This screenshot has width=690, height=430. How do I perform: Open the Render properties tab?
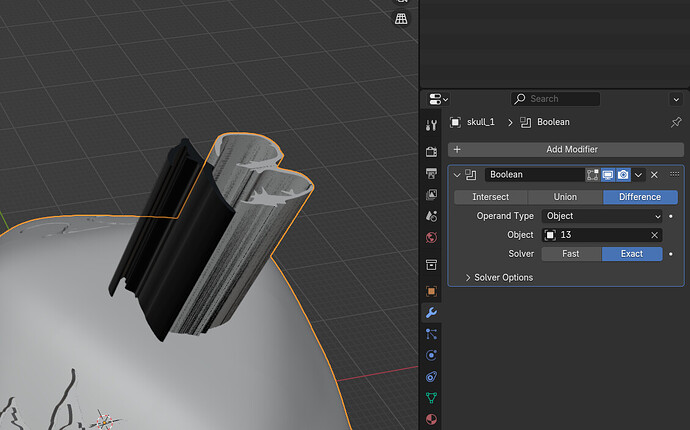431,152
